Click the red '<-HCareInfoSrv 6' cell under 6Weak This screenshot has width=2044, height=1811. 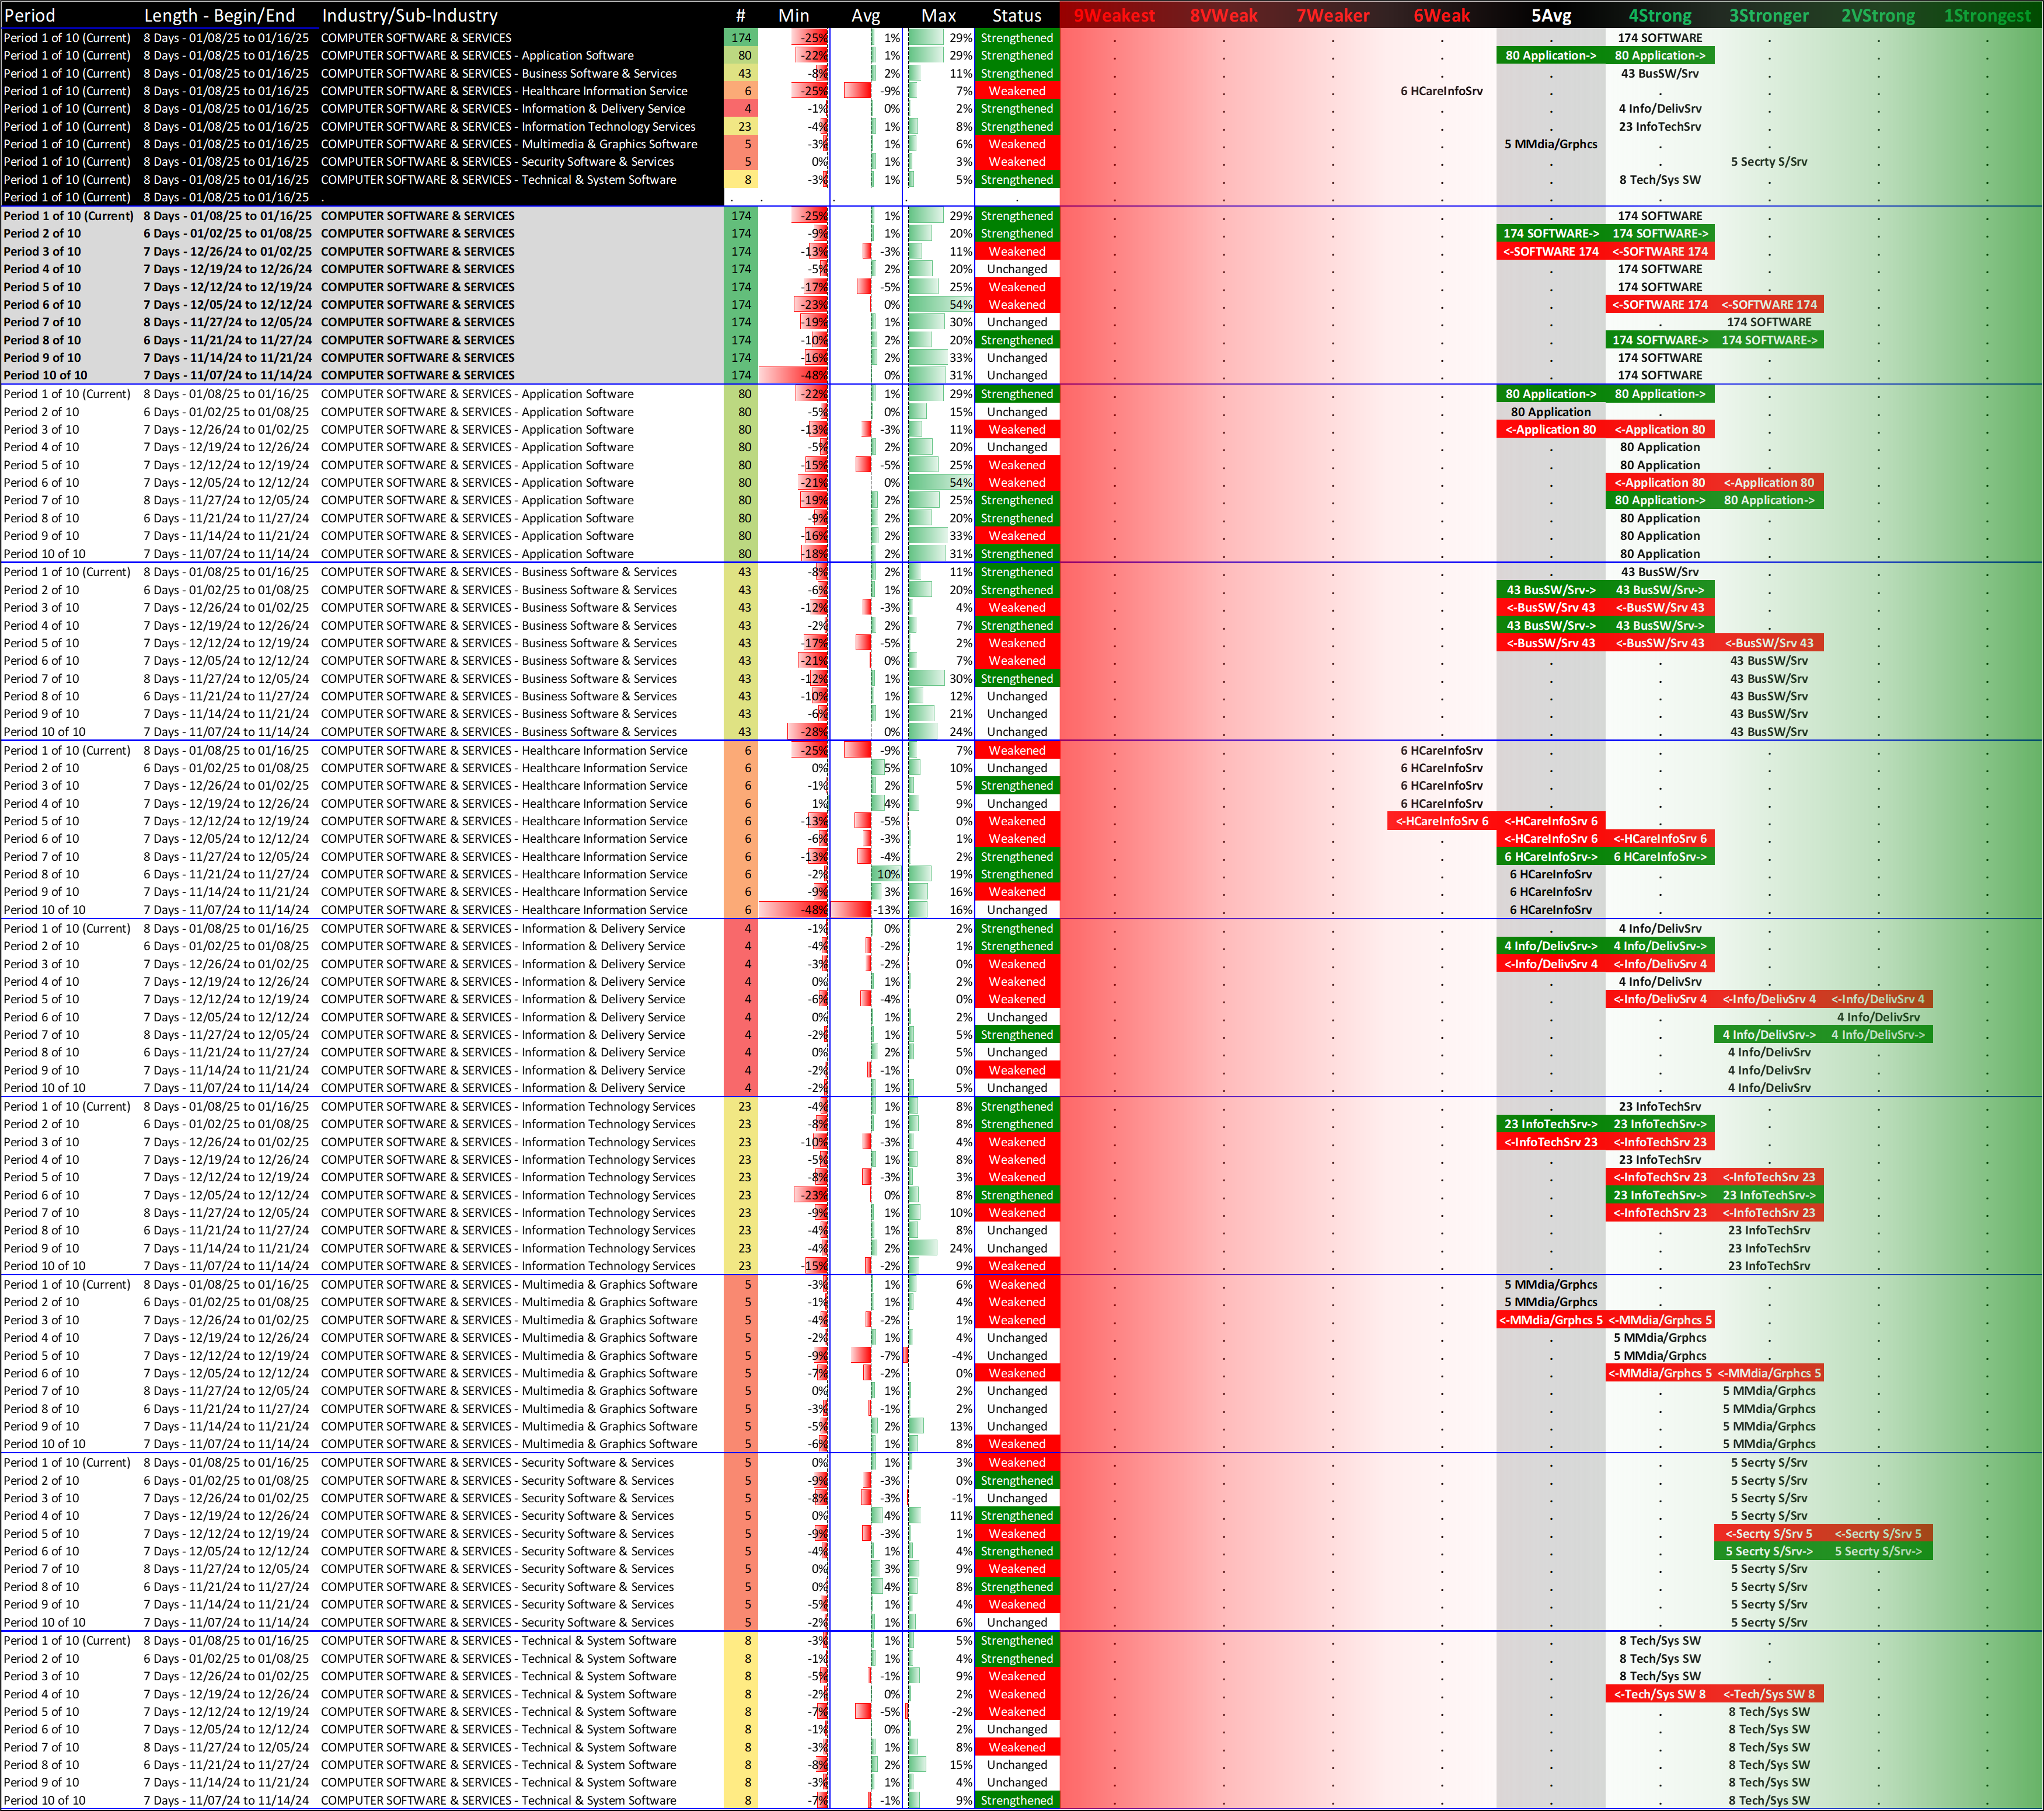point(1441,821)
